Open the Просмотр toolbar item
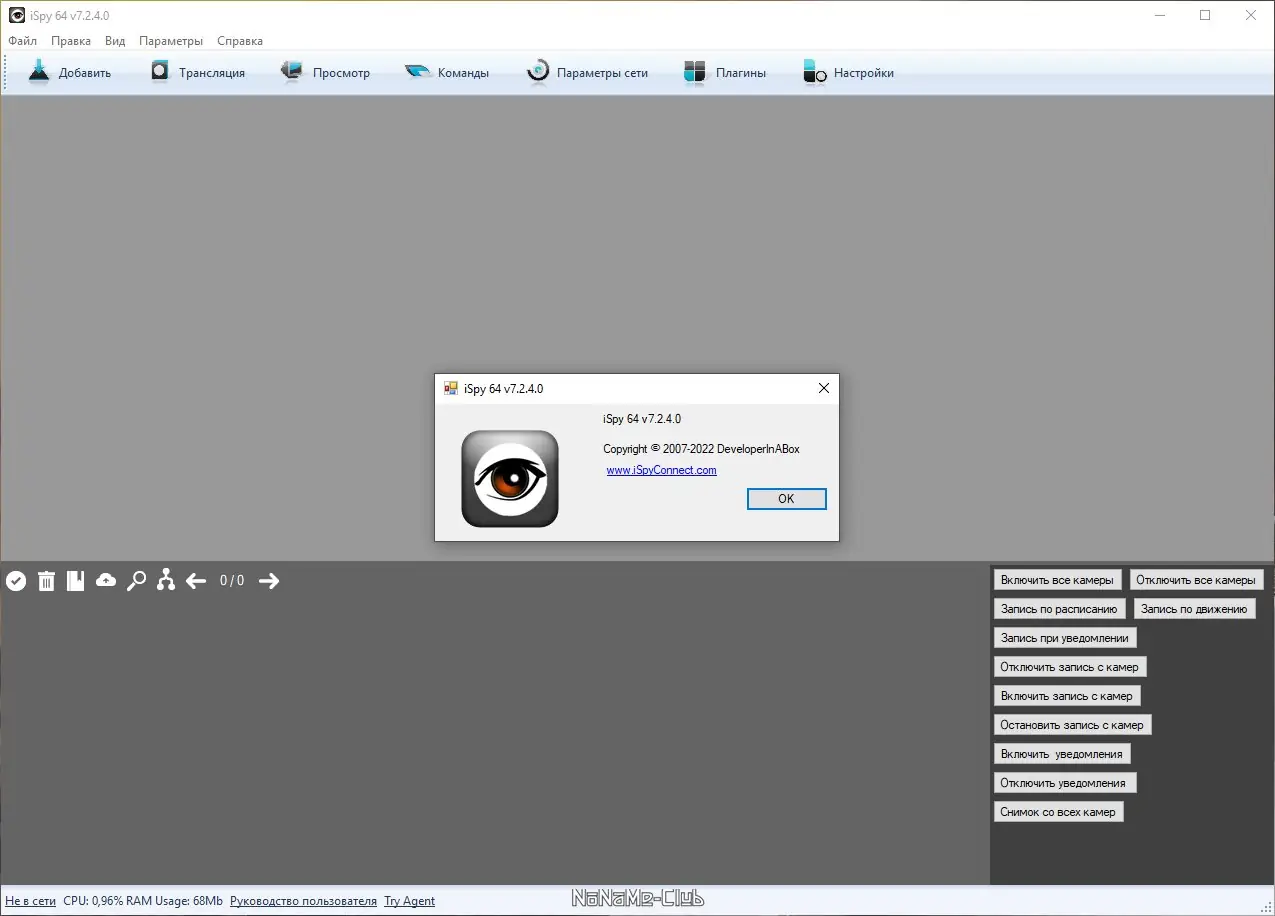This screenshot has width=1275, height=916. (x=325, y=72)
